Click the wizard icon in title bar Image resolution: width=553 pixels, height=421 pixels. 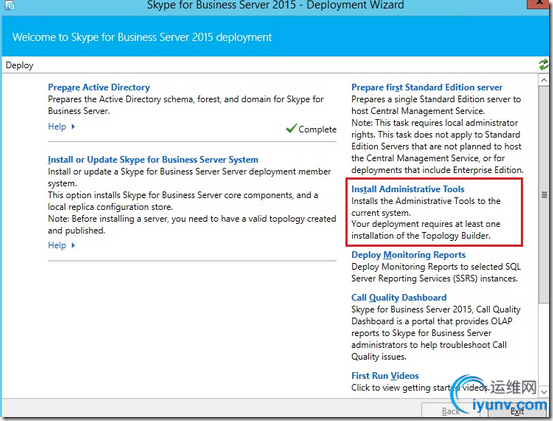click(x=9, y=5)
